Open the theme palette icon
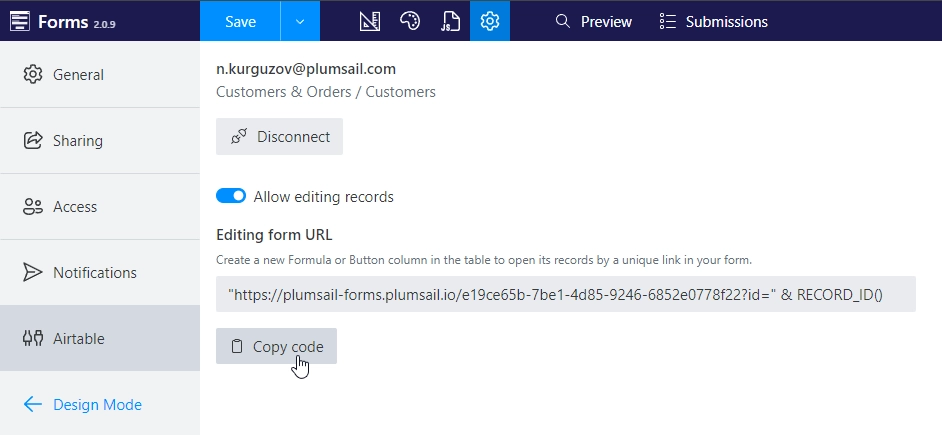The image size is (942, 435). pos(410,22)
